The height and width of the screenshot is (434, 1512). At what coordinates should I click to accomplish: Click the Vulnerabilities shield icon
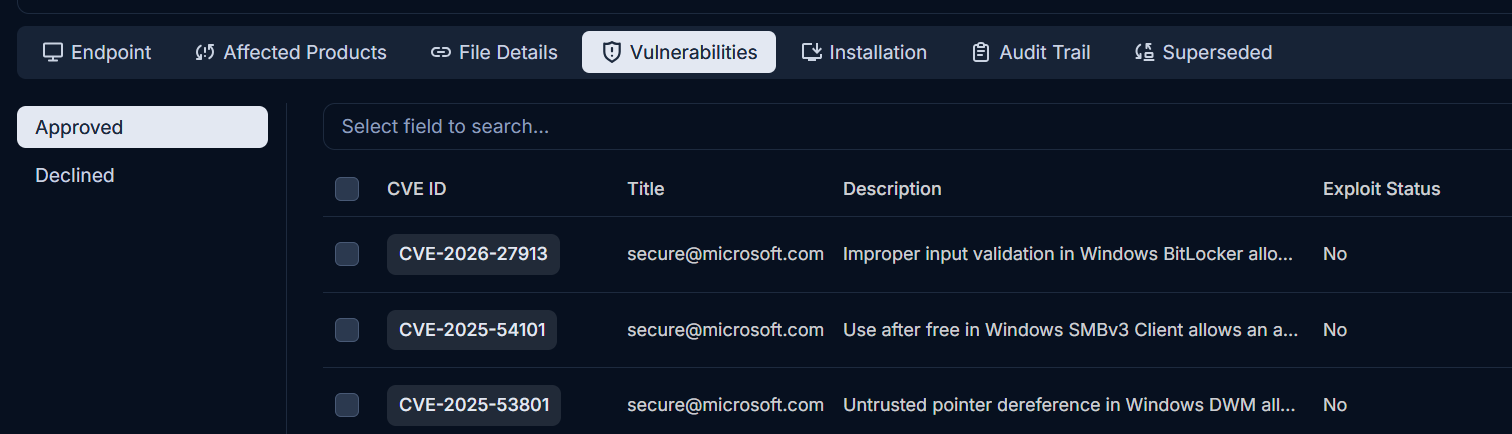(x=611, y=52)
